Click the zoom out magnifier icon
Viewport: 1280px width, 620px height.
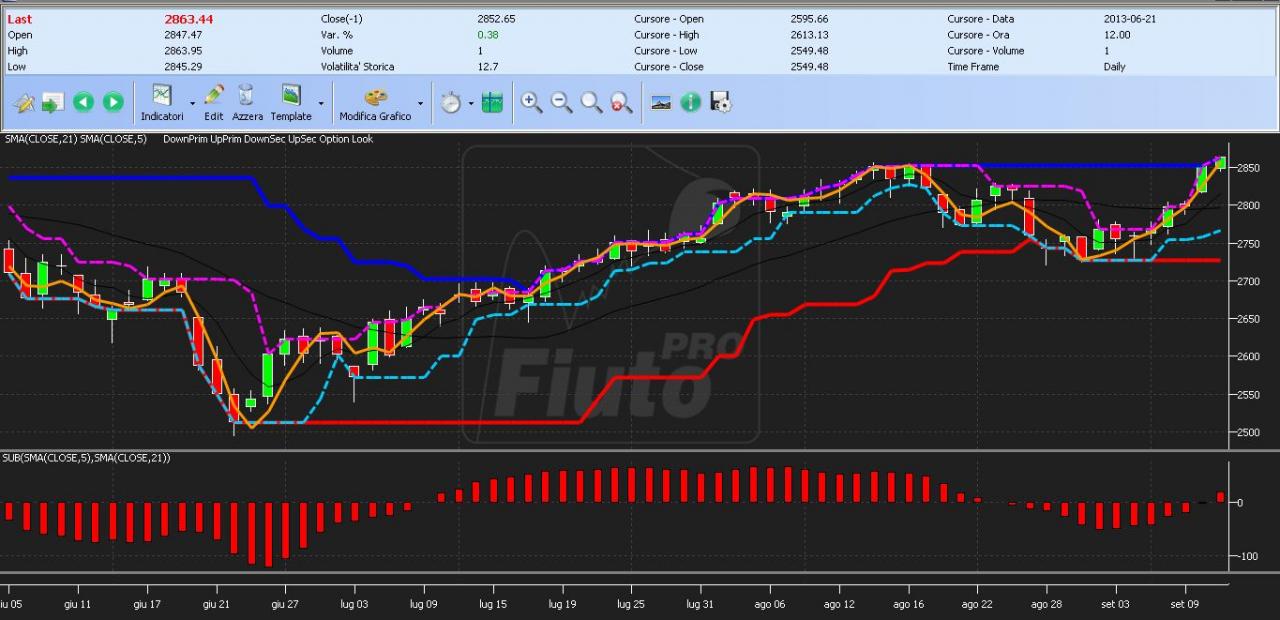[x=562, y=102]
